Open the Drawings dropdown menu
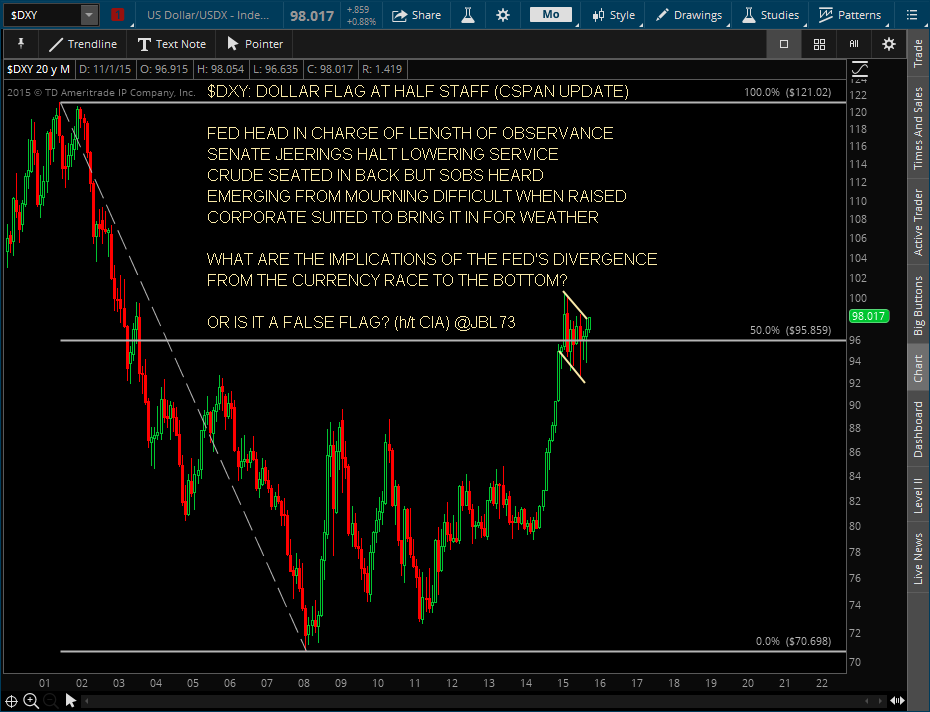Image resolution: width=930 pixels, height=712 pixels. [x=689, y=15]
